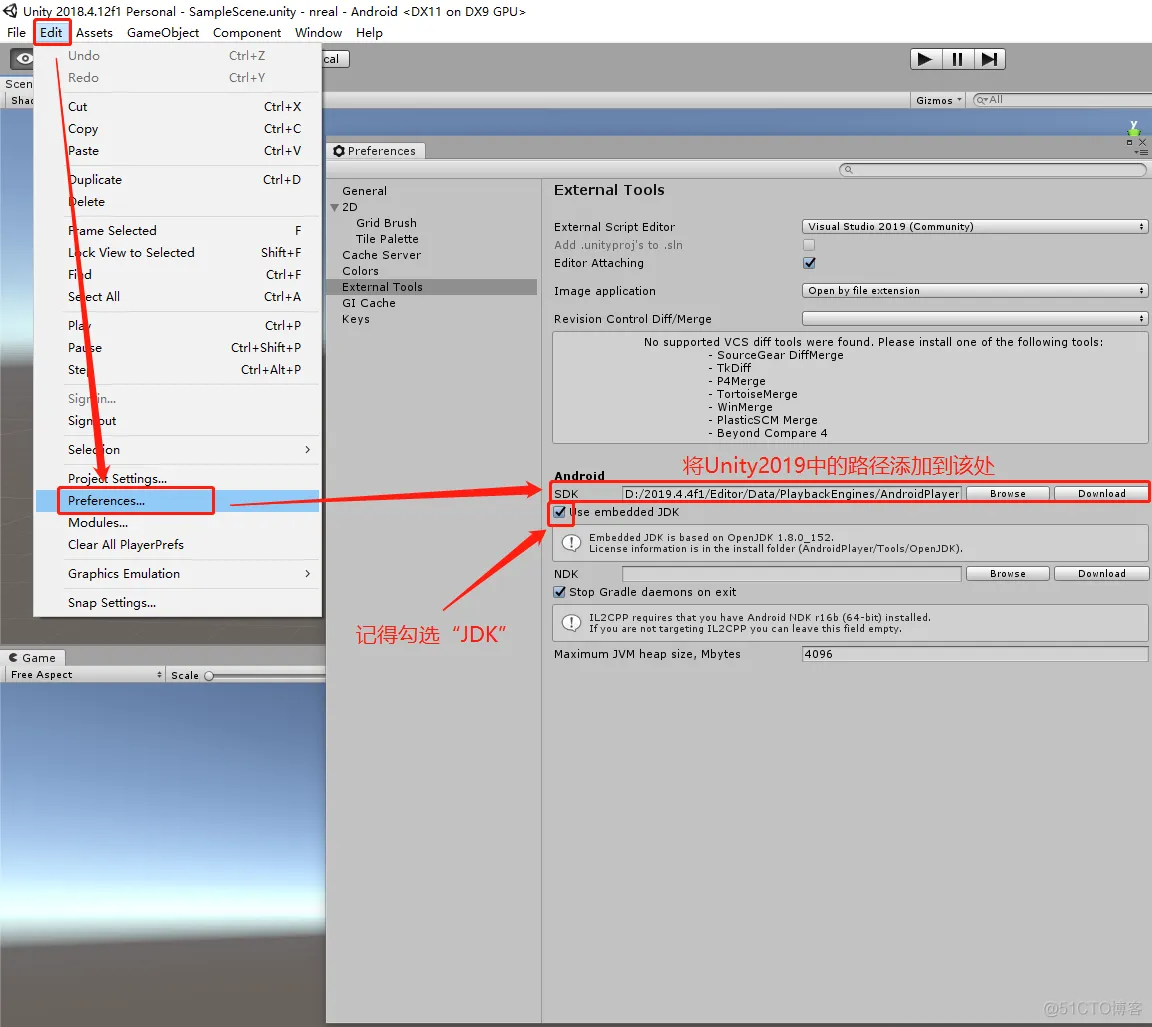Toggle Stop Gradle daemons on exit
Viewport: 1152px width, 1027px height.
click(560, 592)
